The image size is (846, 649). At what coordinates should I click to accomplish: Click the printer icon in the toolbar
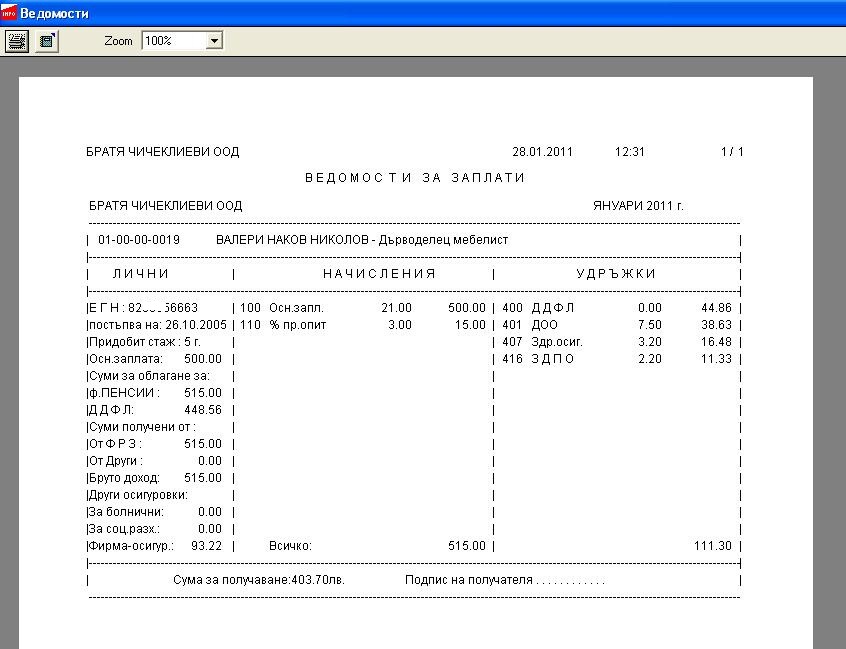coord(16,41)
